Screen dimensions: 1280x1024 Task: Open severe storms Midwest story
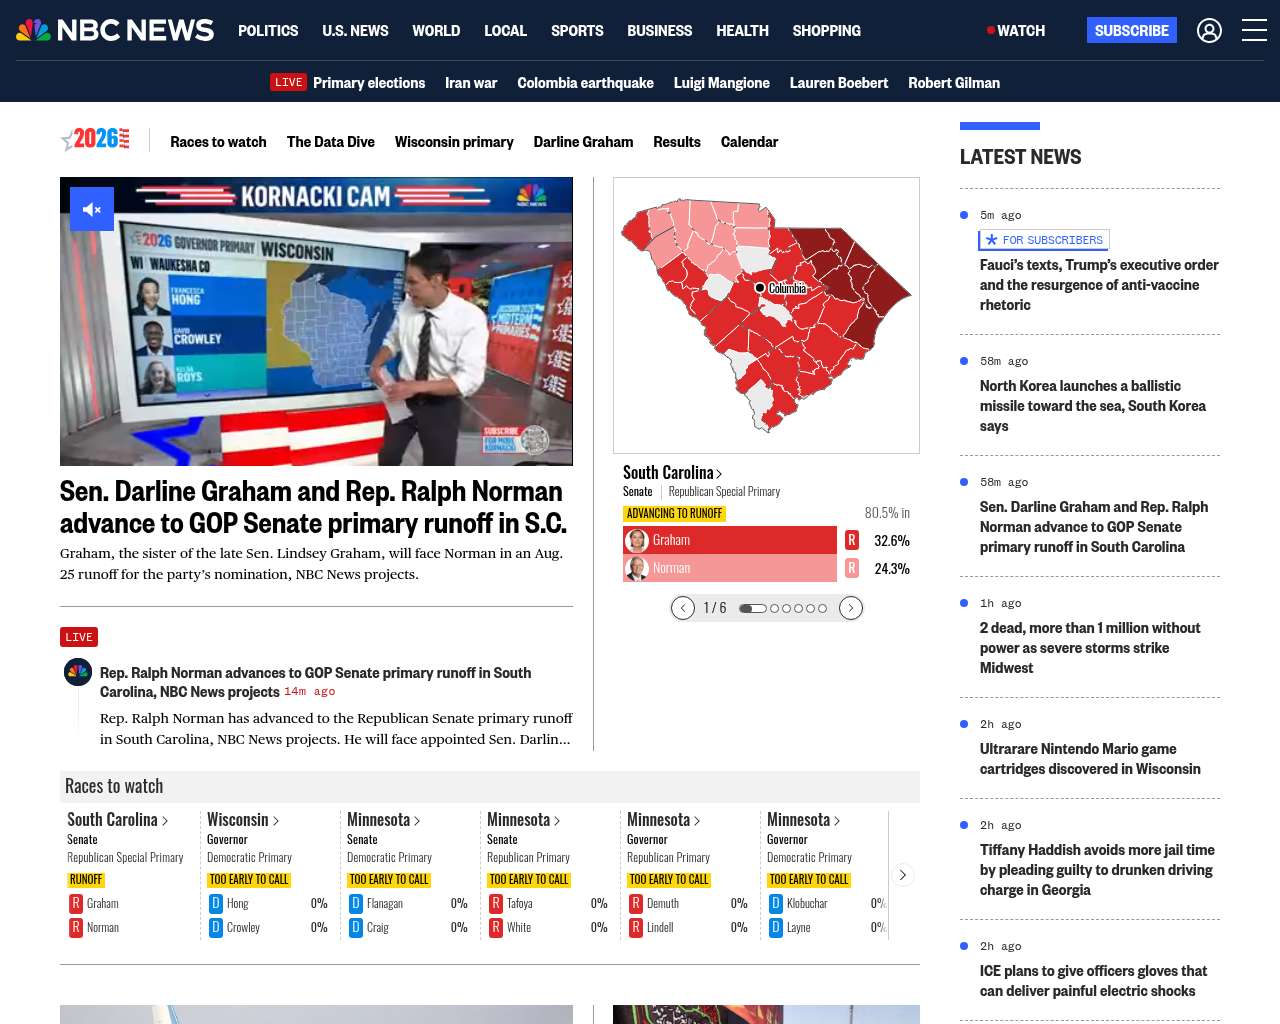pos(1090,648)
